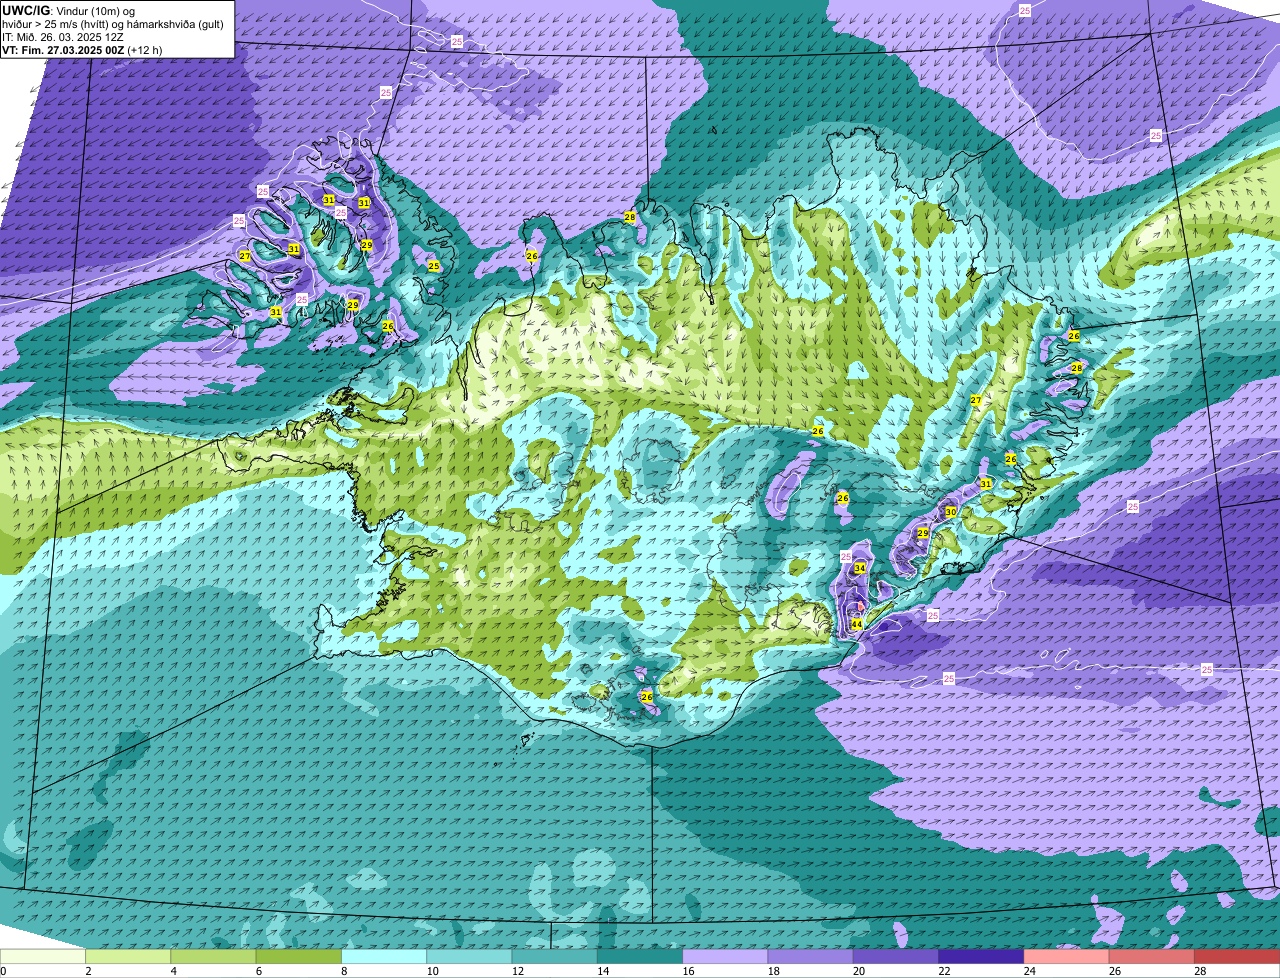This screenshot has width=1280, height=978.
Task: Pick the 20–22 m/s violet legend swatch
Action: 896,957
